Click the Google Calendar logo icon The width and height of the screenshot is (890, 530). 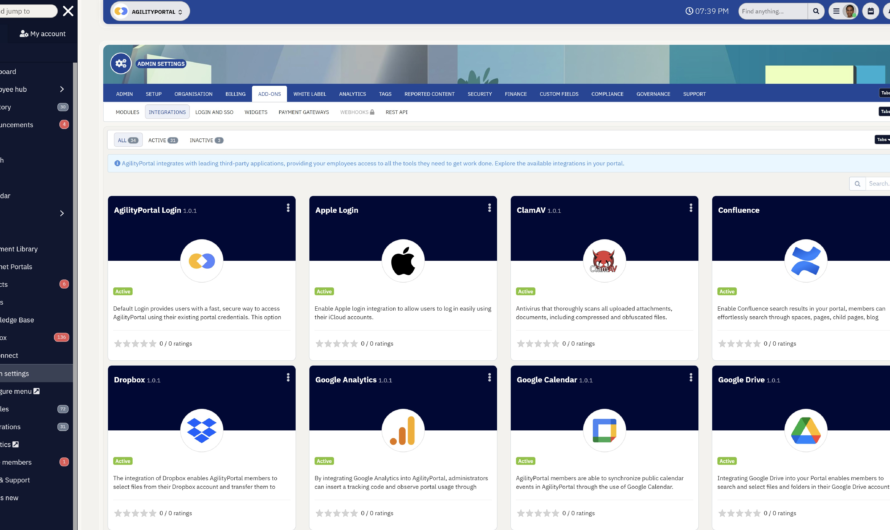click(604, 430)
